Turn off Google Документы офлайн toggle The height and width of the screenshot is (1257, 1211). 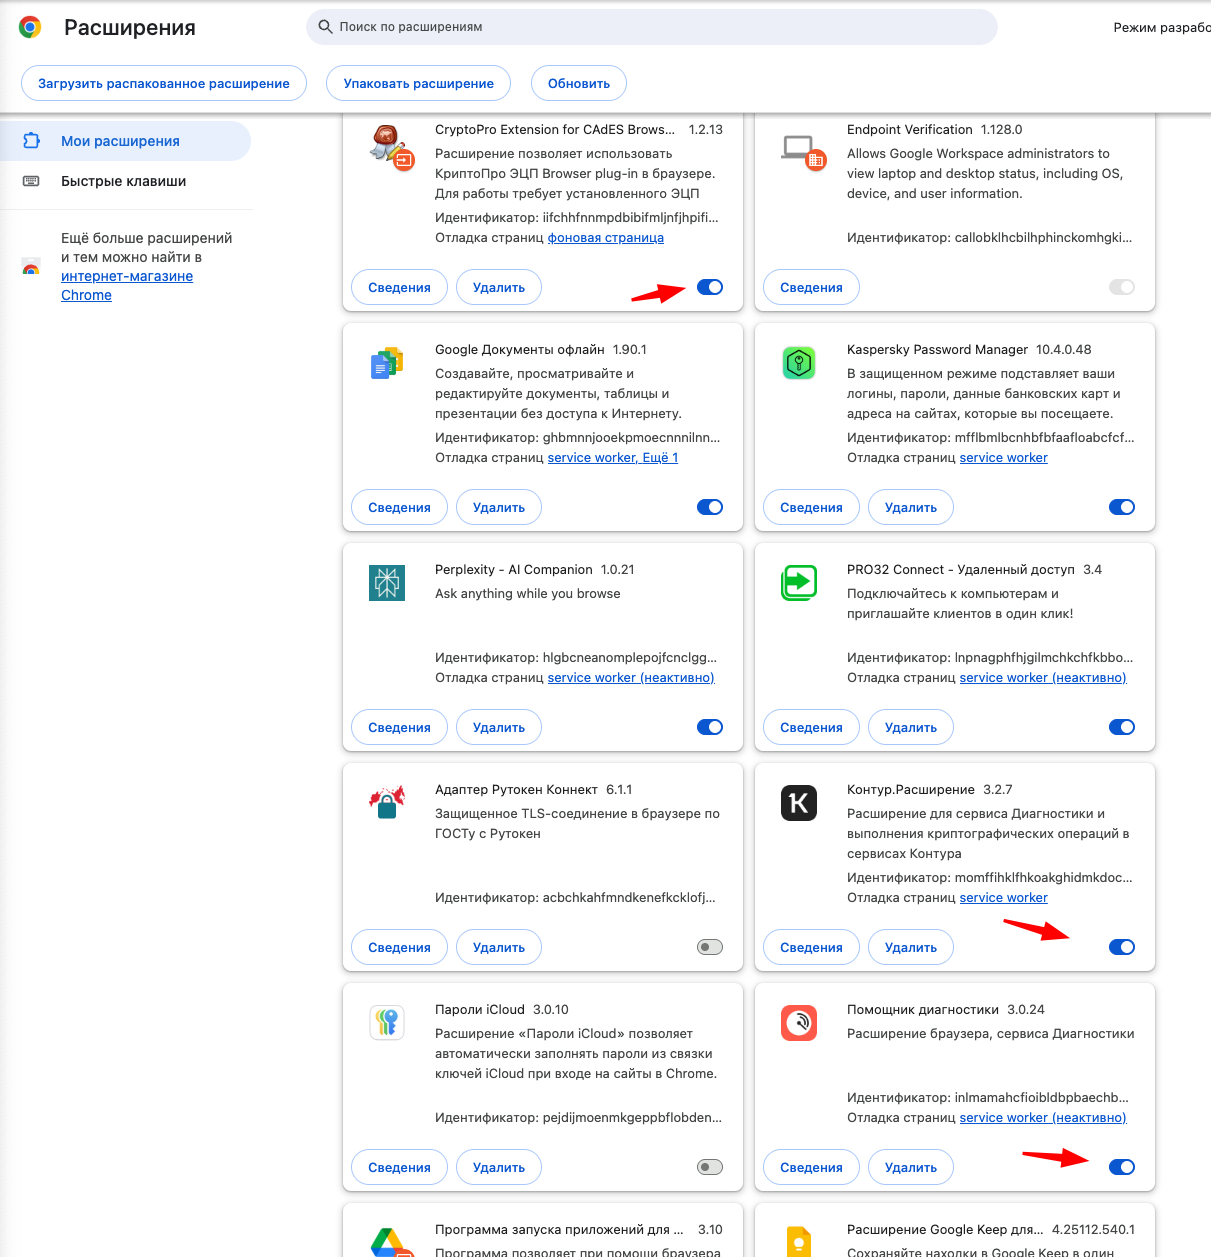pyautogui.click(x=710, y=507)
